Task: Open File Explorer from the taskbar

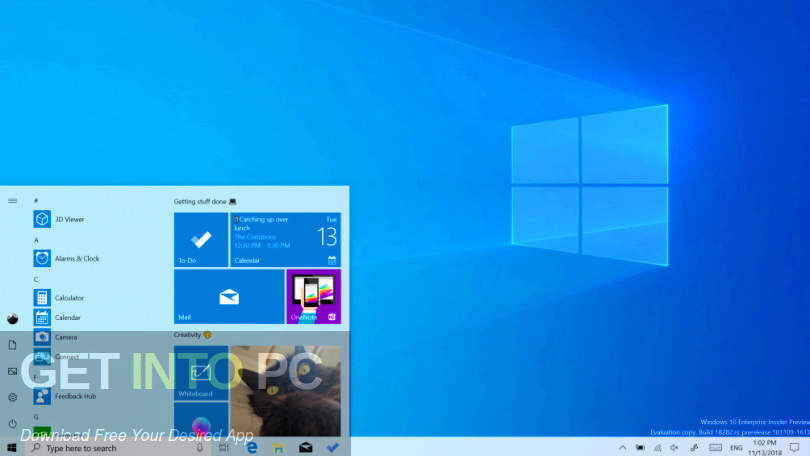Action: [x=278, y=448]
